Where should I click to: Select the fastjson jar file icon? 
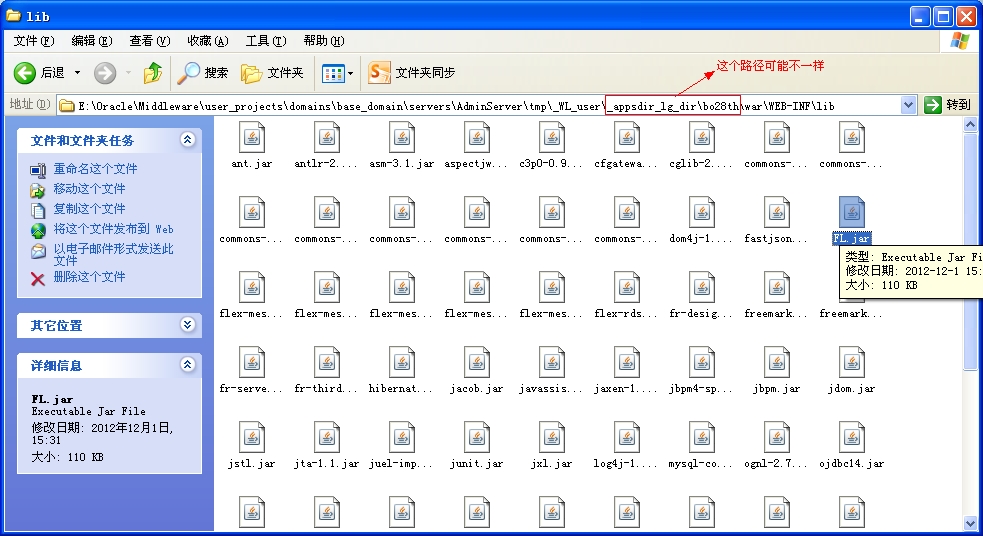click(x=777, y=212)
